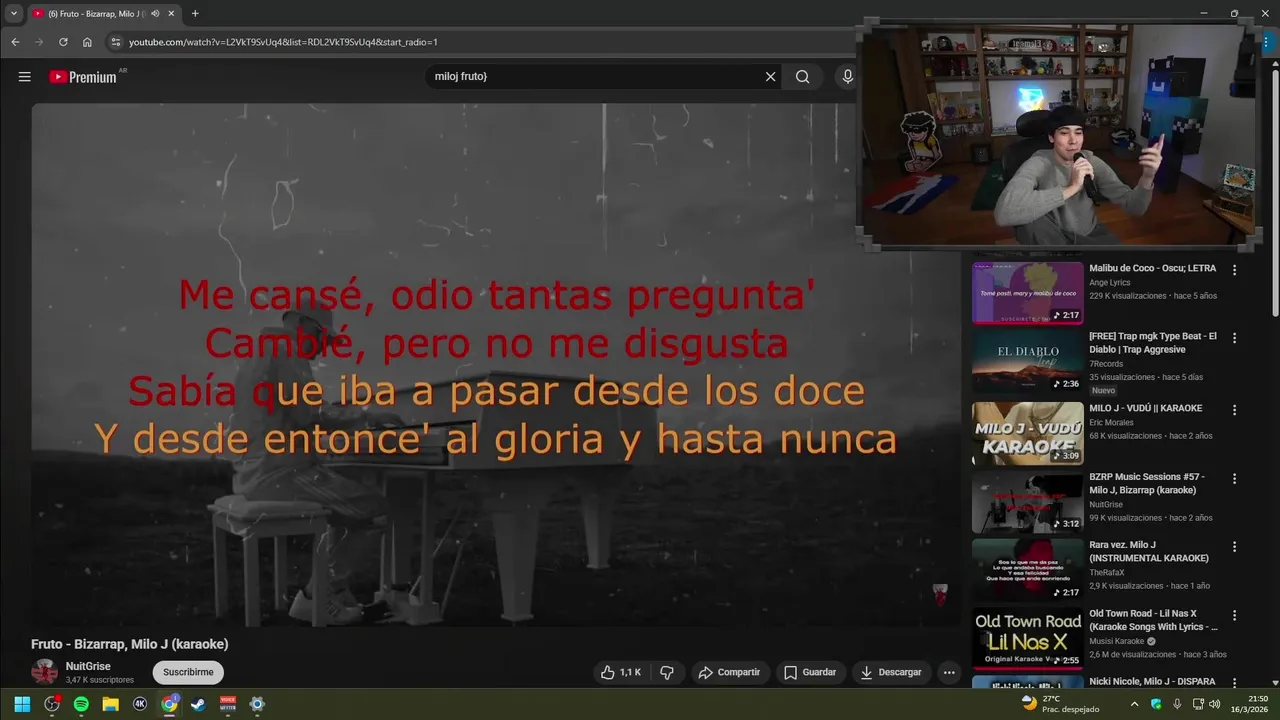Open Old Town Road karaoke thumbnail
Screen dimensions: 1280x720
coord(1027,638)
